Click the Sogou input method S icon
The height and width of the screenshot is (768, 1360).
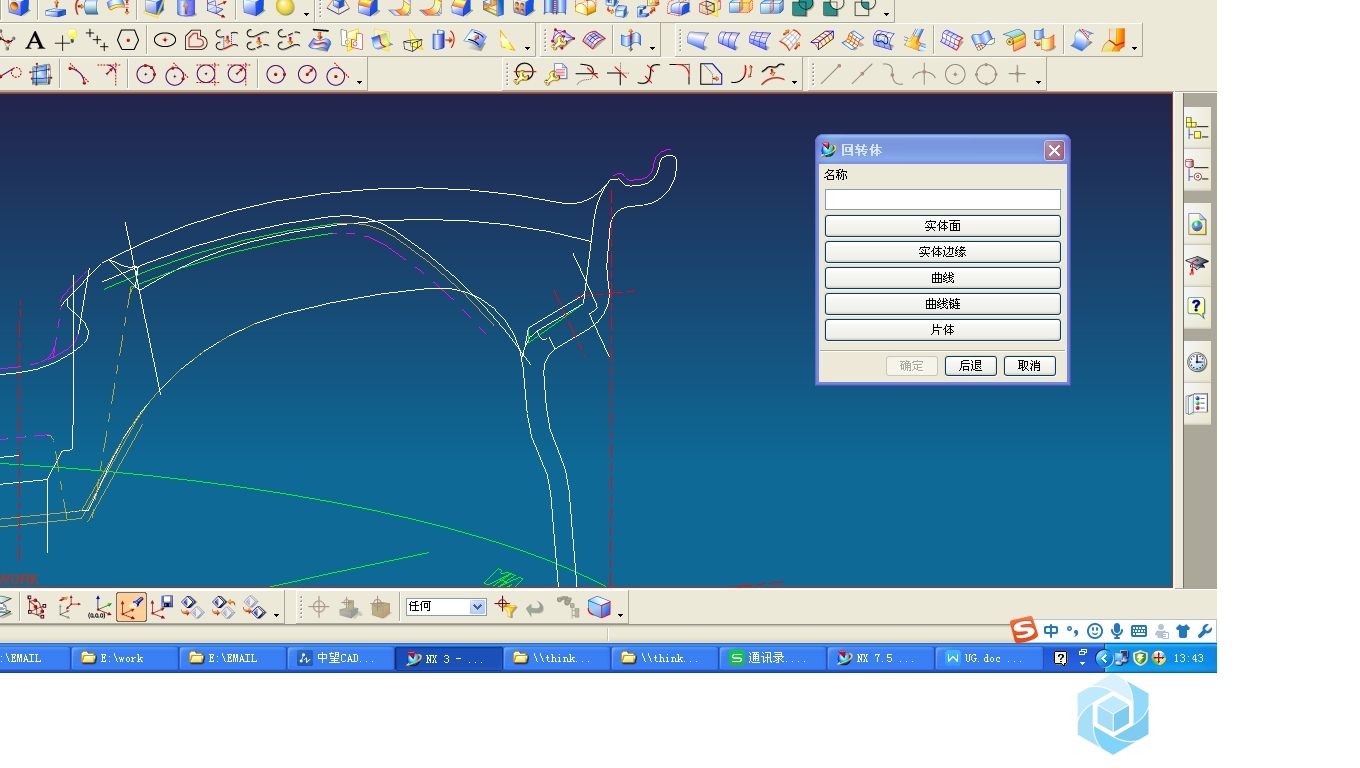point(1023,630)
